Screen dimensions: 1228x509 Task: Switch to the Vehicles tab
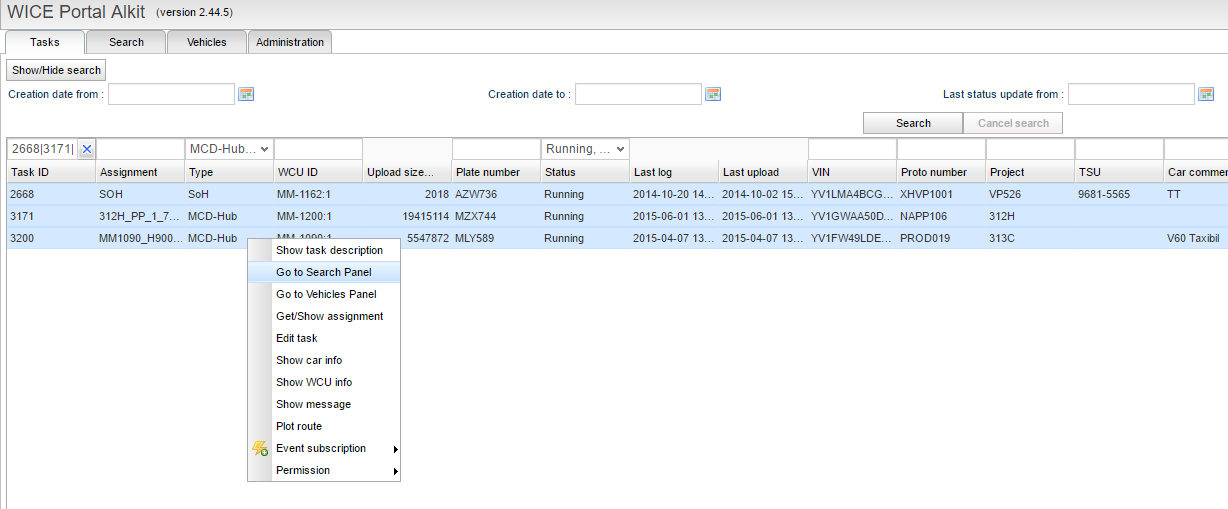pyautogui.click(x=206, y=42)
